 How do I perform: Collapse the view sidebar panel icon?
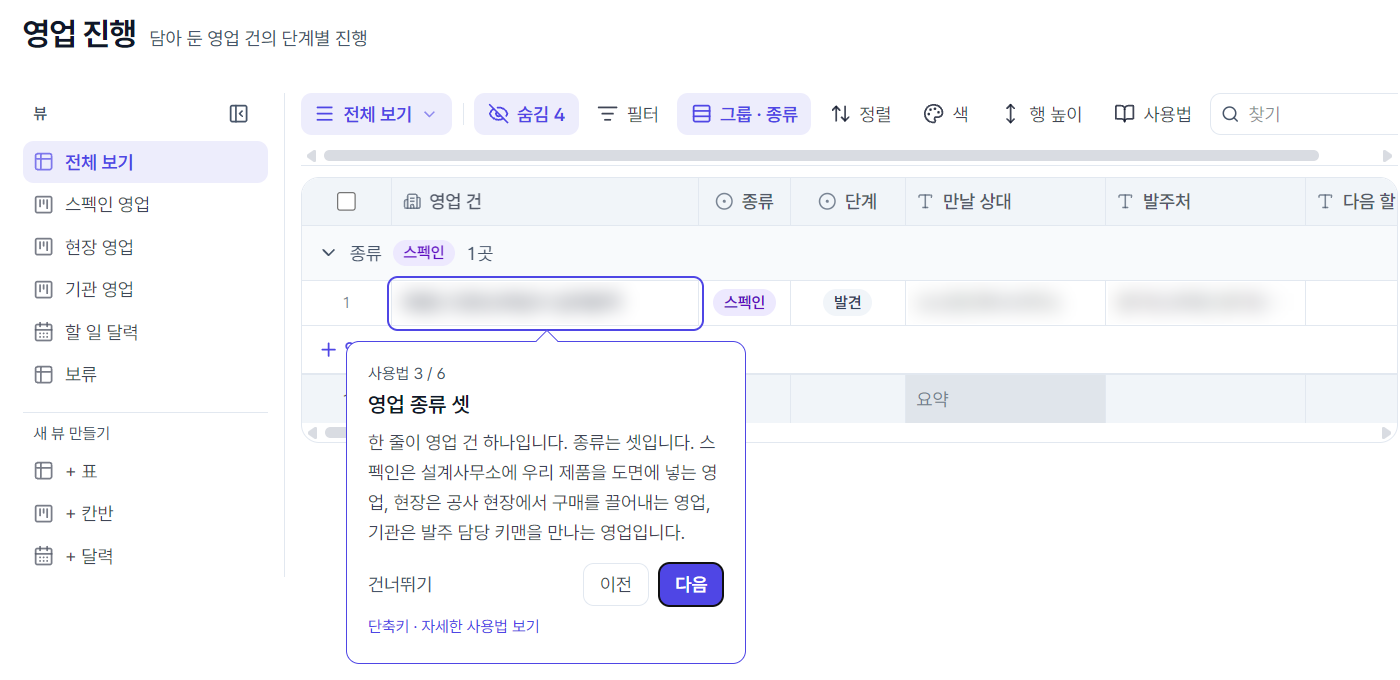[238, 114]
